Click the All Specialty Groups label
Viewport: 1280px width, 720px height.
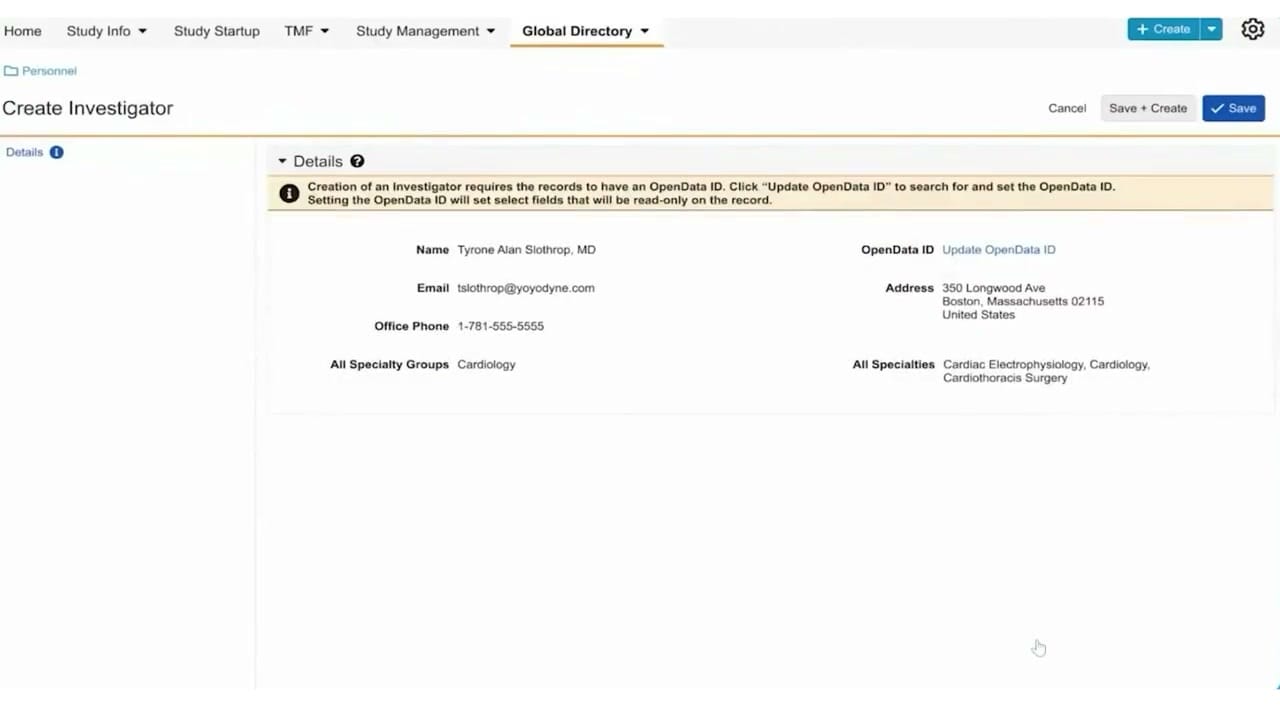[x=389, y=364]
